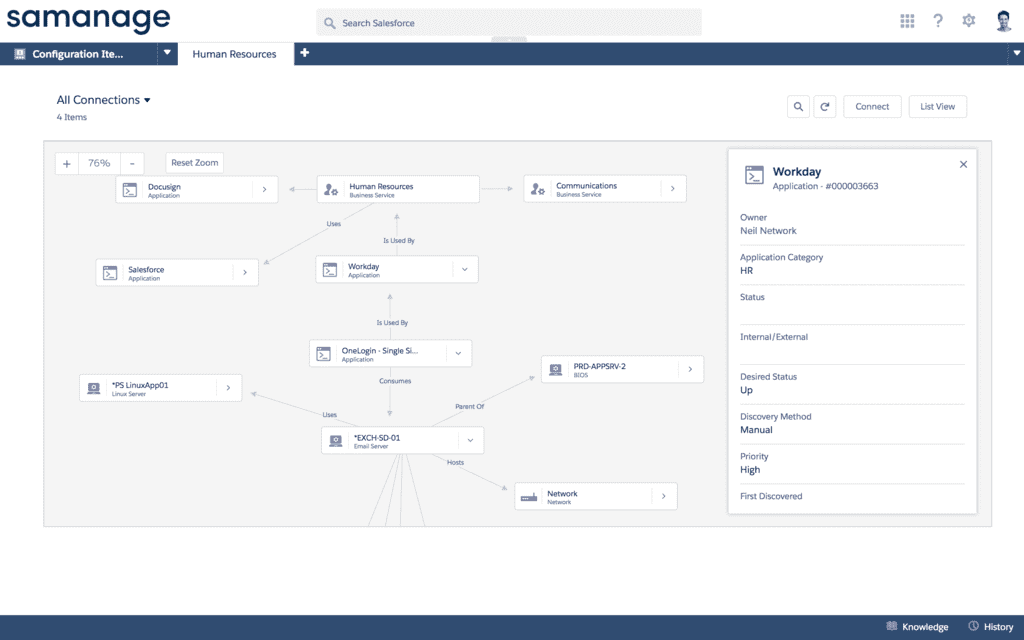Image resolution: width=1024 pixels, height=640 pixels.
Task: Click the 4 Items count text
Action: (71, 117)
